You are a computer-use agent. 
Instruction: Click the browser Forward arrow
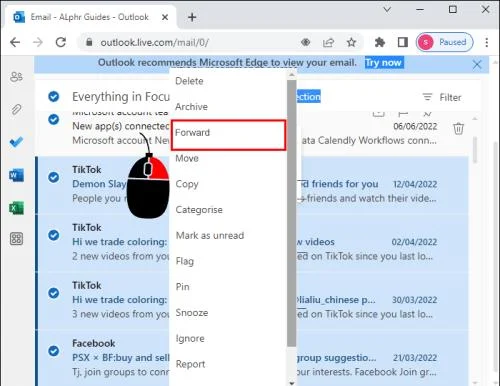(x=38, y=42)
